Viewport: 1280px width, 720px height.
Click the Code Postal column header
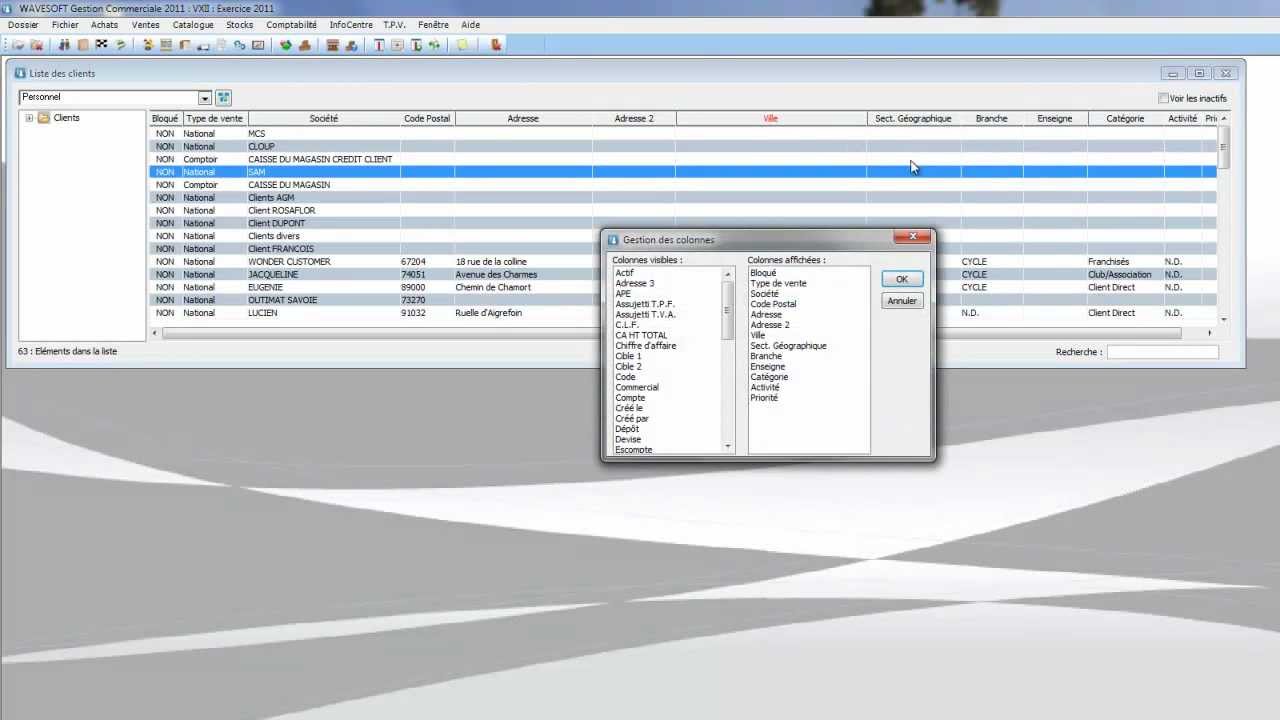(x=427, y=118)
